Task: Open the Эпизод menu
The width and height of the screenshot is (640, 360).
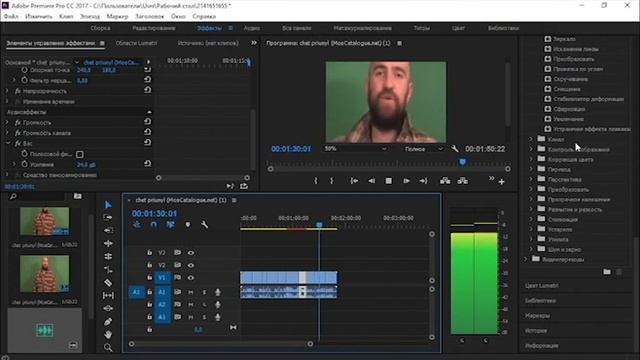Action: (x=90, y=16)
